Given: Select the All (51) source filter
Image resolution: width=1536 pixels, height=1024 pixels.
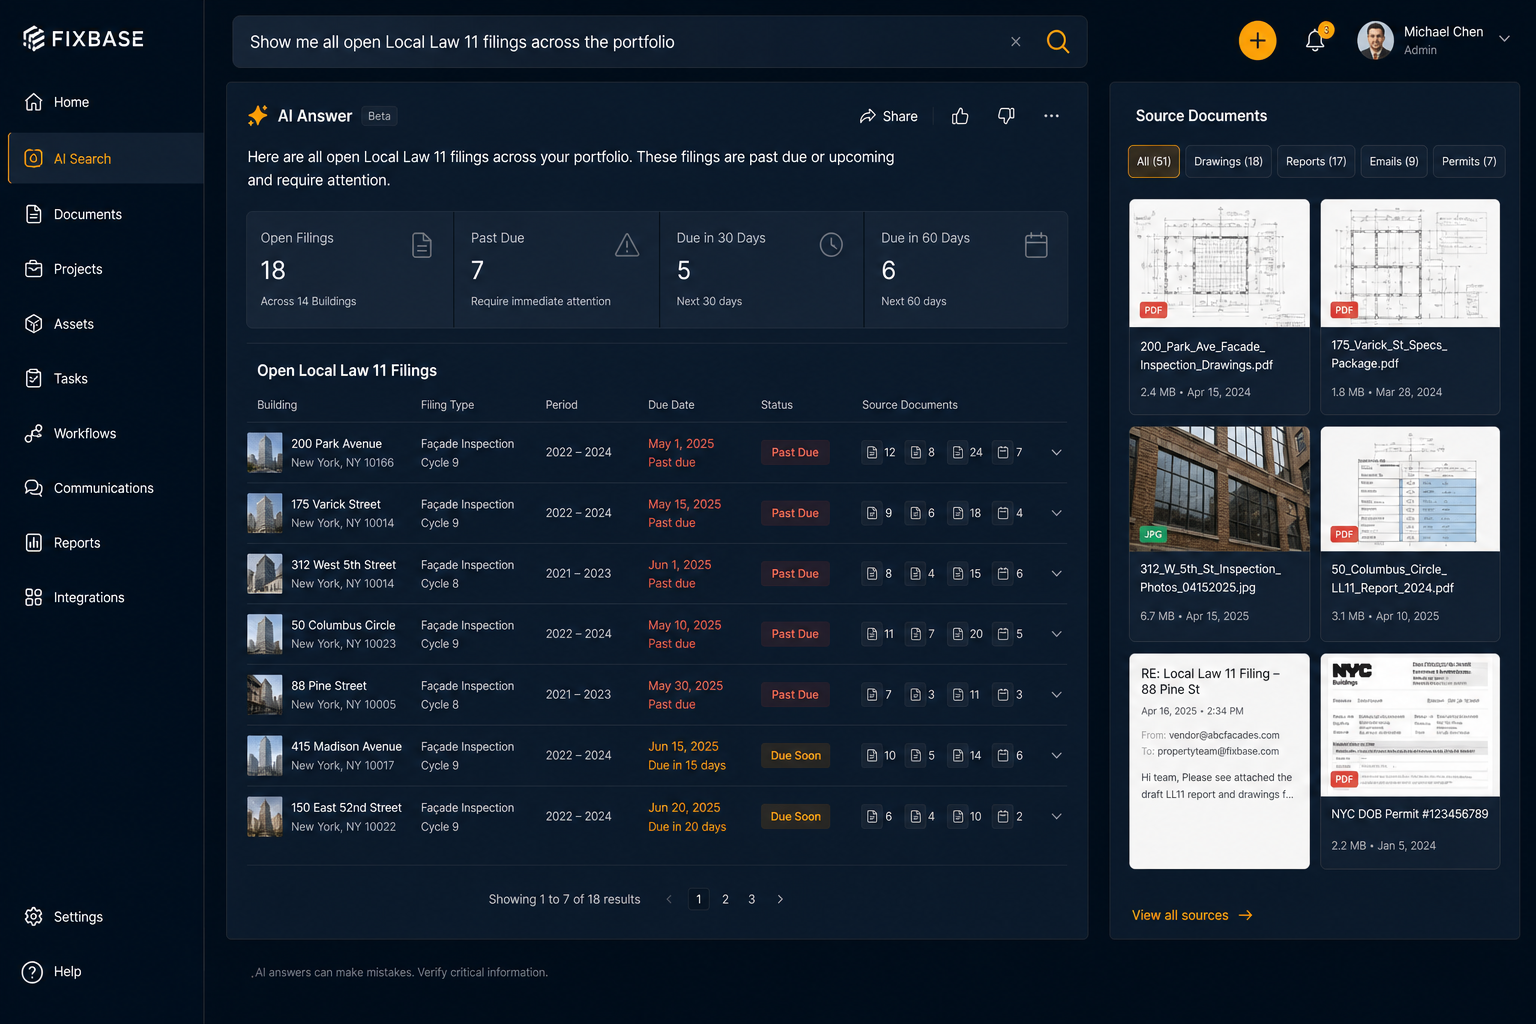Looking at the screenshot, I should 1154,162.
